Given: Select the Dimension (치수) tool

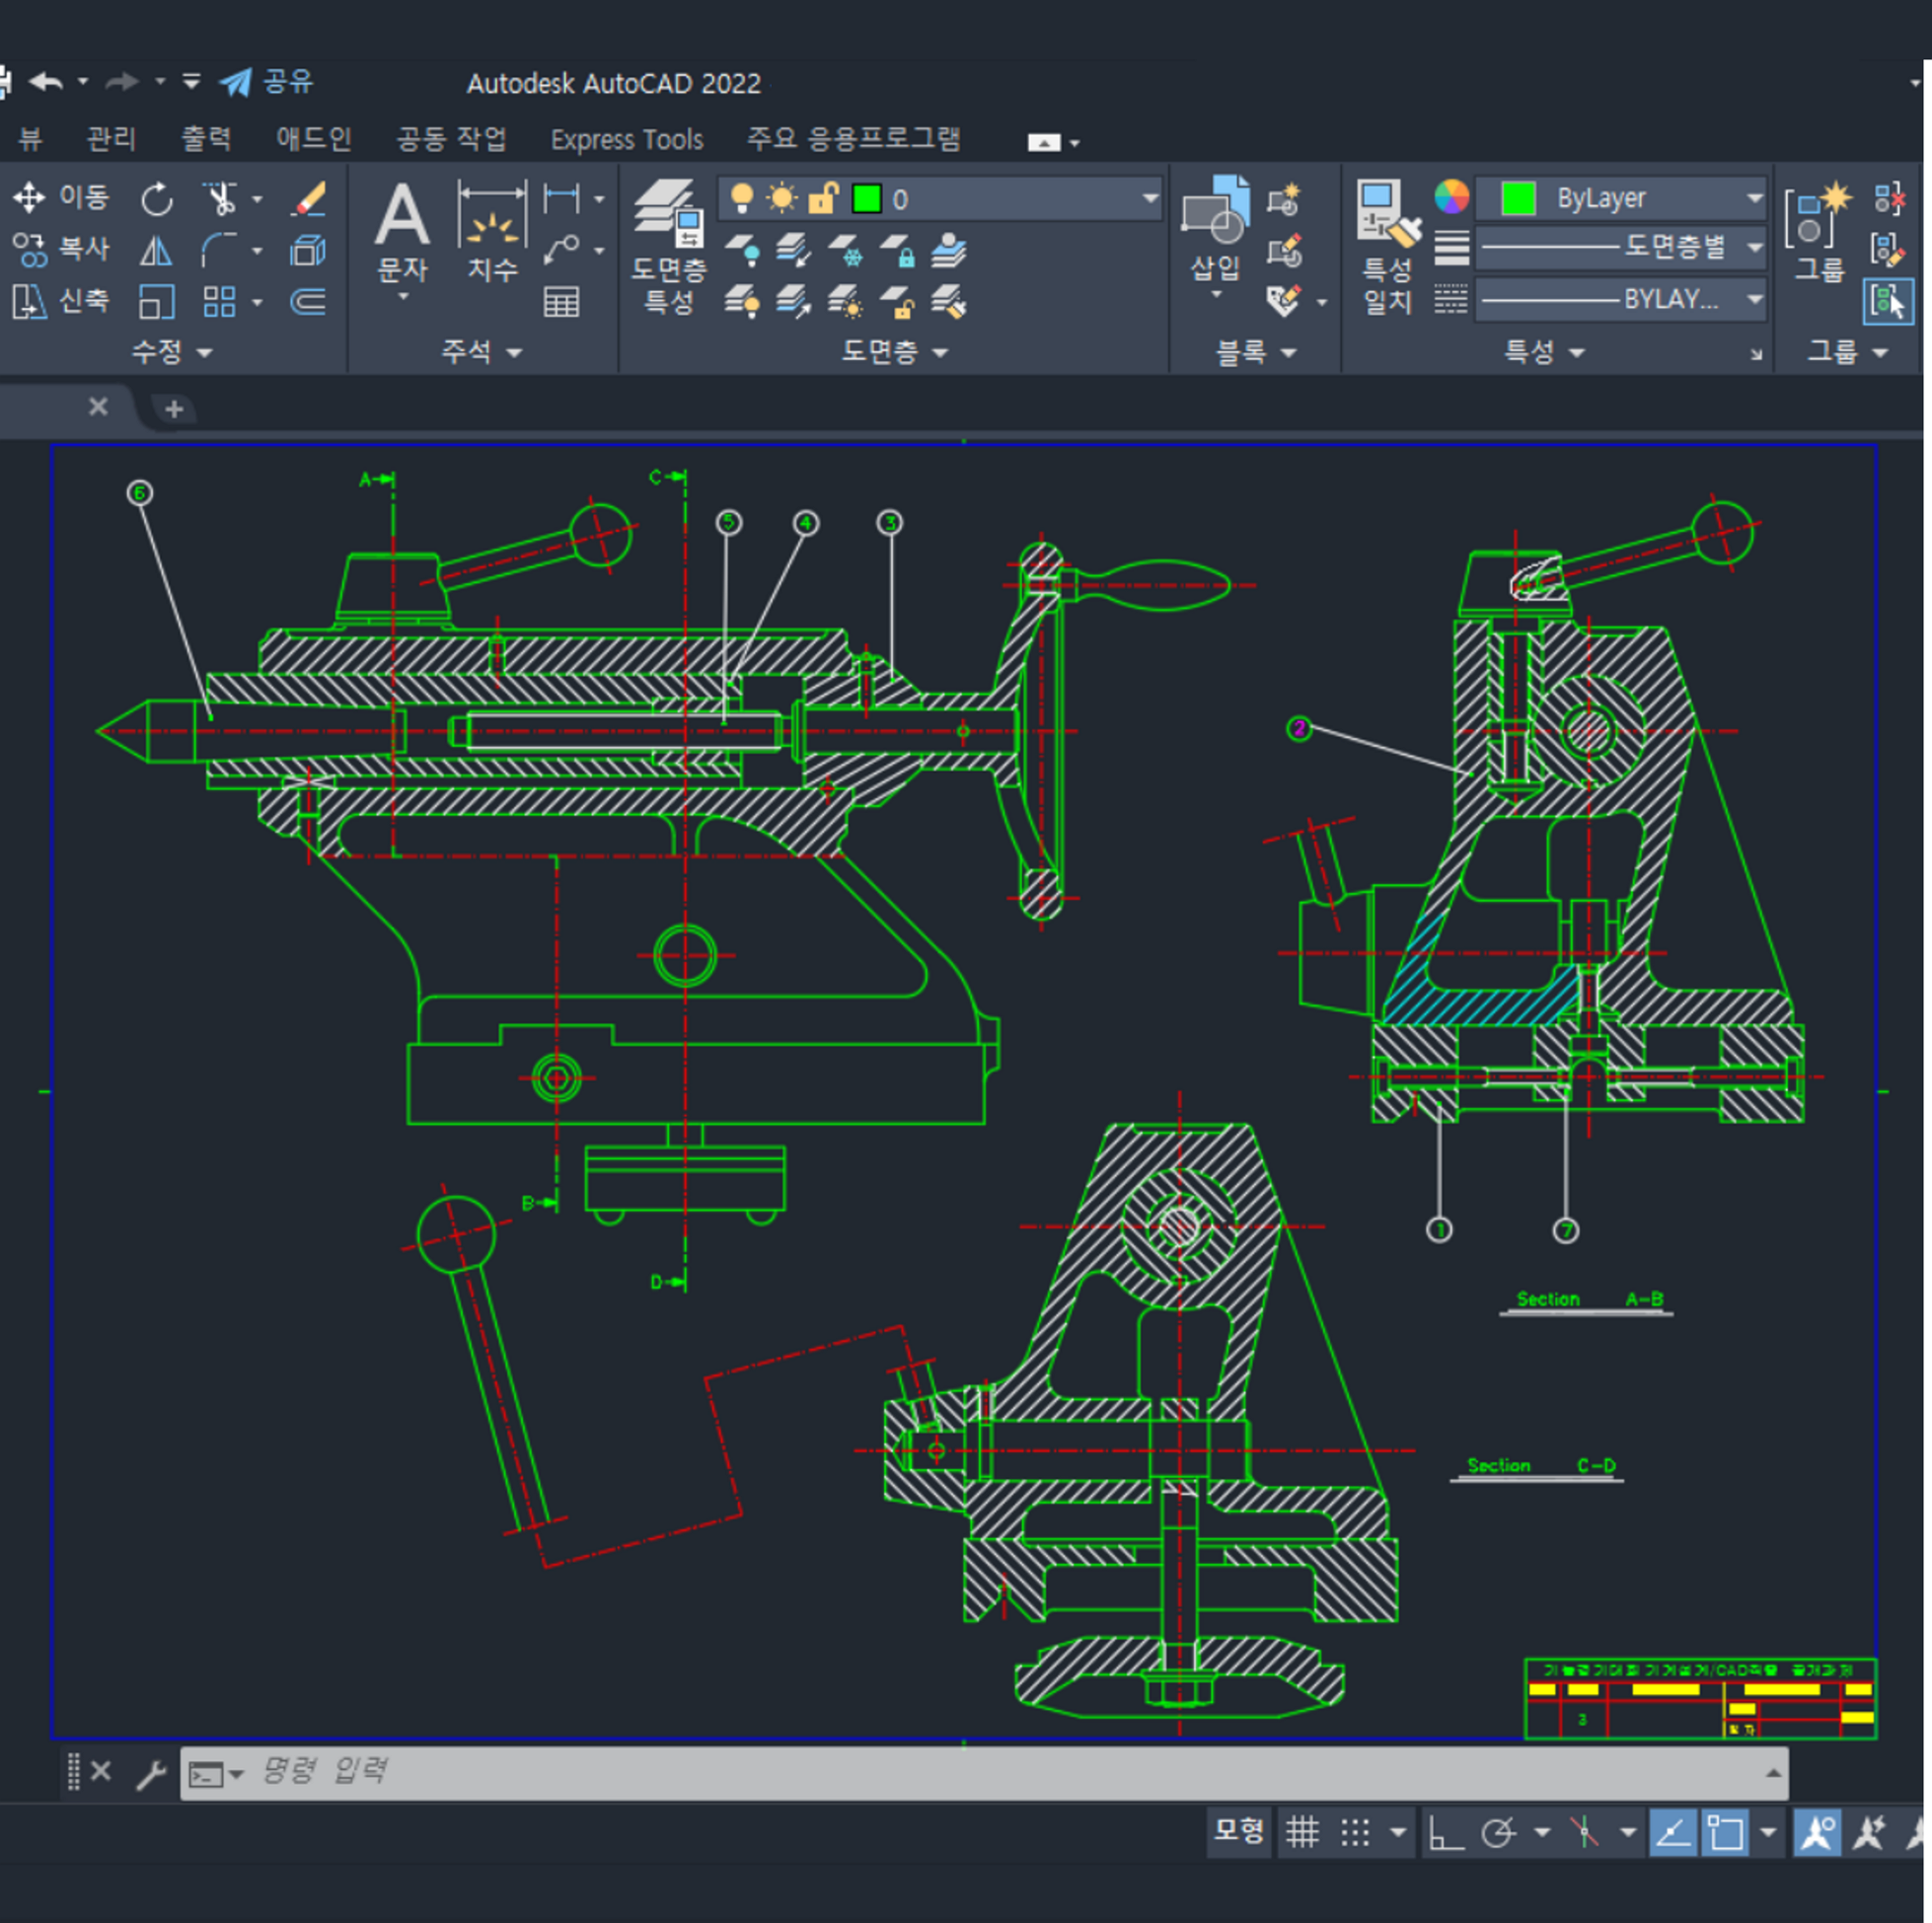Looking at the screenshot, I should point(492,232).
